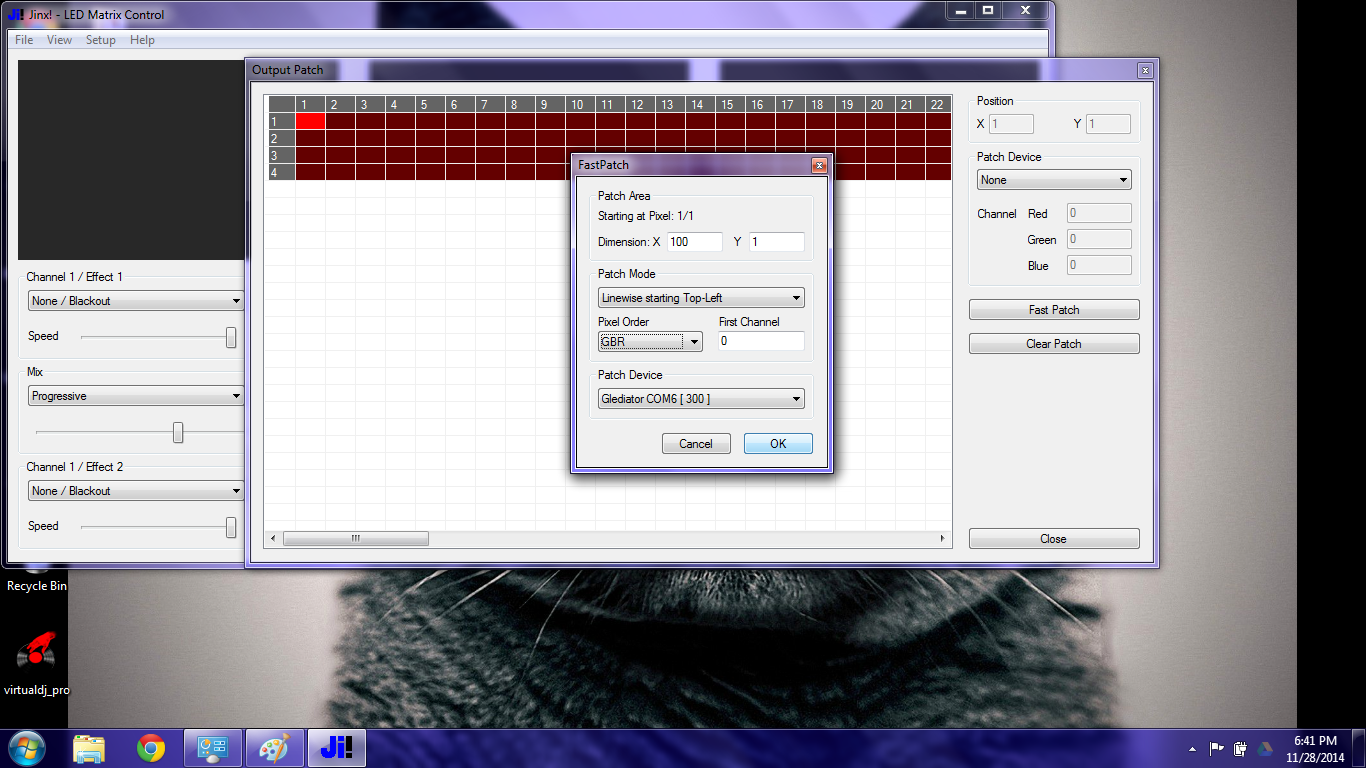Click the Fast Patch button

pyautogui.click(x=1054, y=310)
